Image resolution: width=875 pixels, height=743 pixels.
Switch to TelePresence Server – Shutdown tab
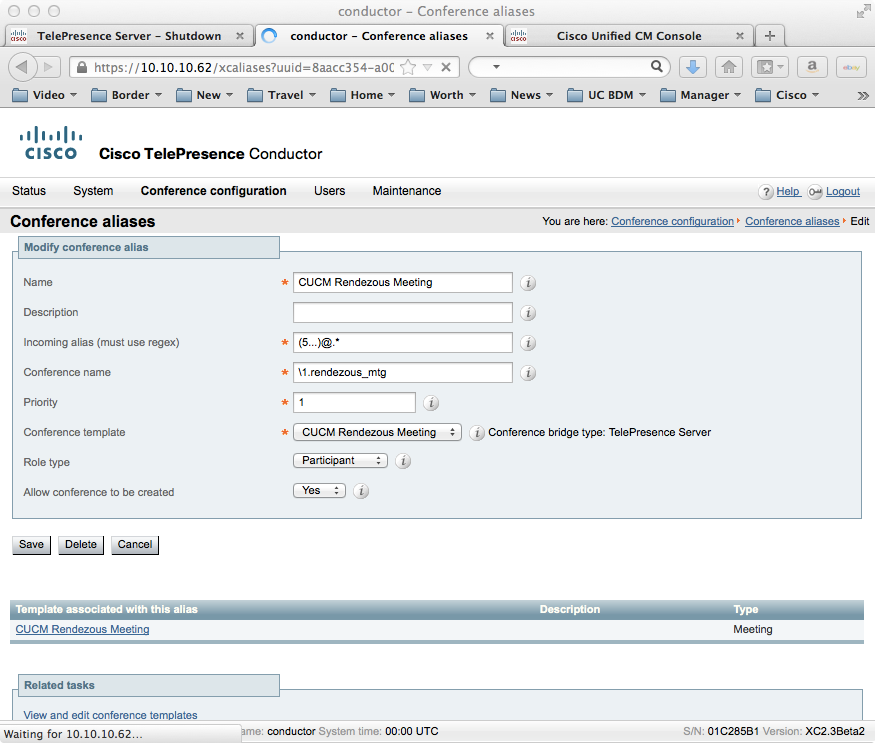(x=129, y=36)
